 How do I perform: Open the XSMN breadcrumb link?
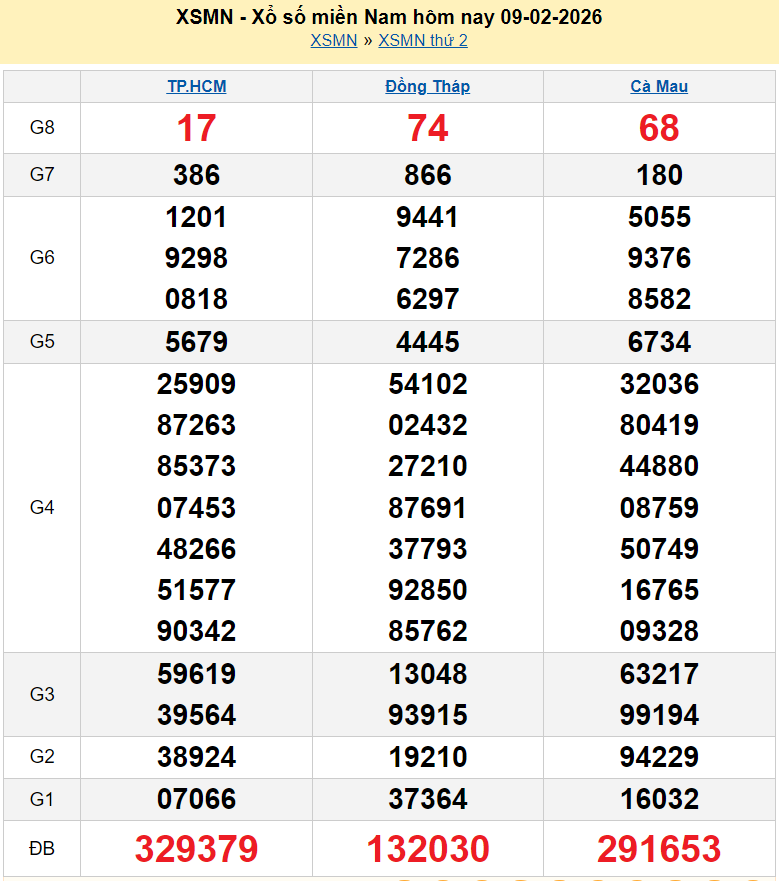click(x=333, y=41)
